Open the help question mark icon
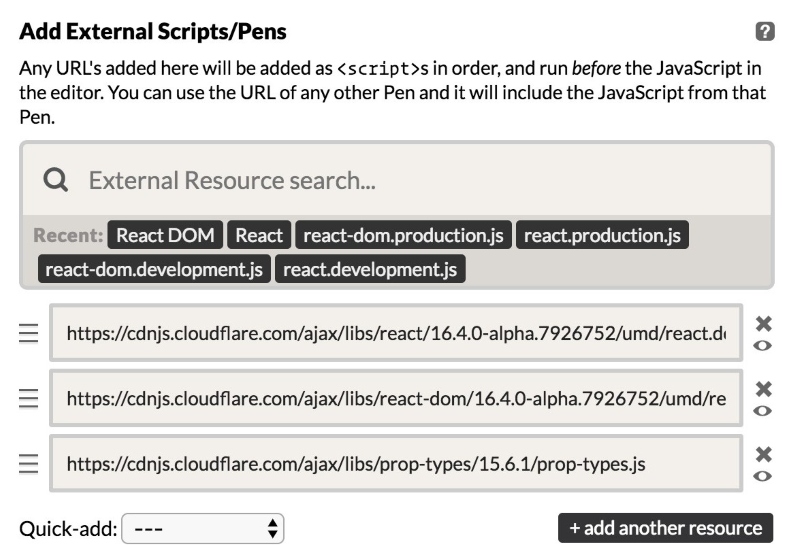This screenshot has width=800, height=549. pyautogui.click(x=765, y=31)
